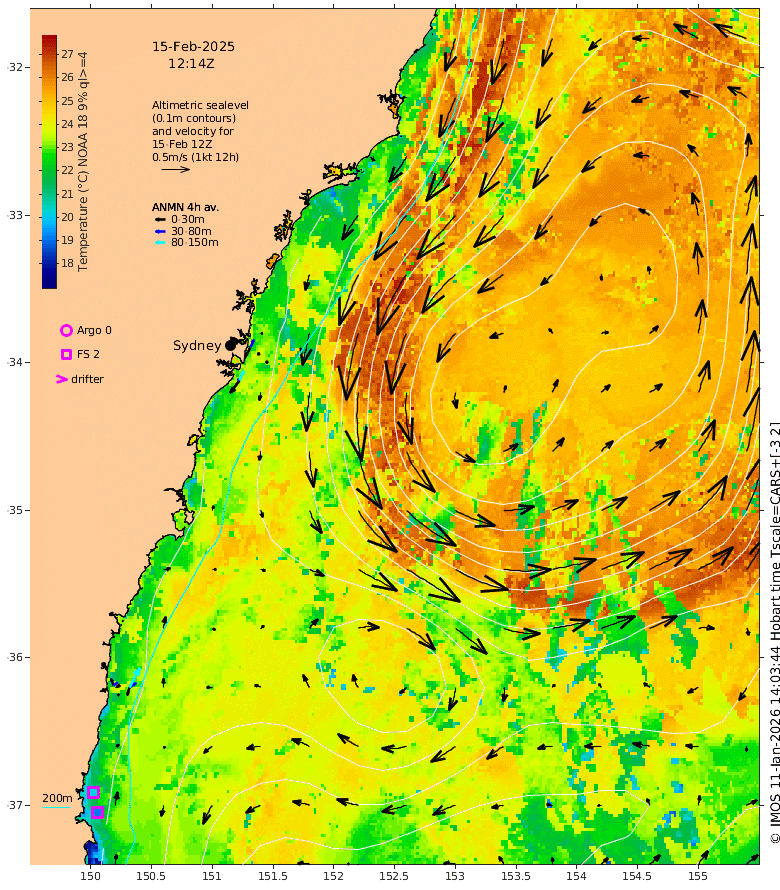
Task: Click the blue 30-80m ANMN legend marker
Action: pos(161,231)
